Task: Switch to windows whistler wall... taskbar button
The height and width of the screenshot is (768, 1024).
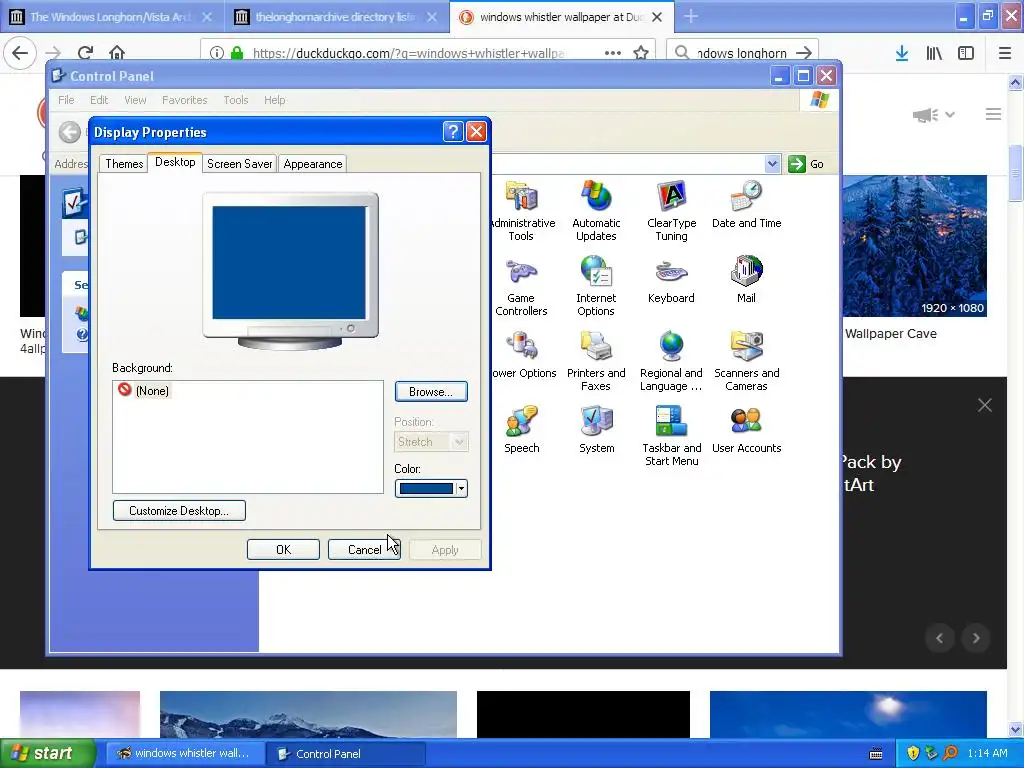Action: [185, 754]
